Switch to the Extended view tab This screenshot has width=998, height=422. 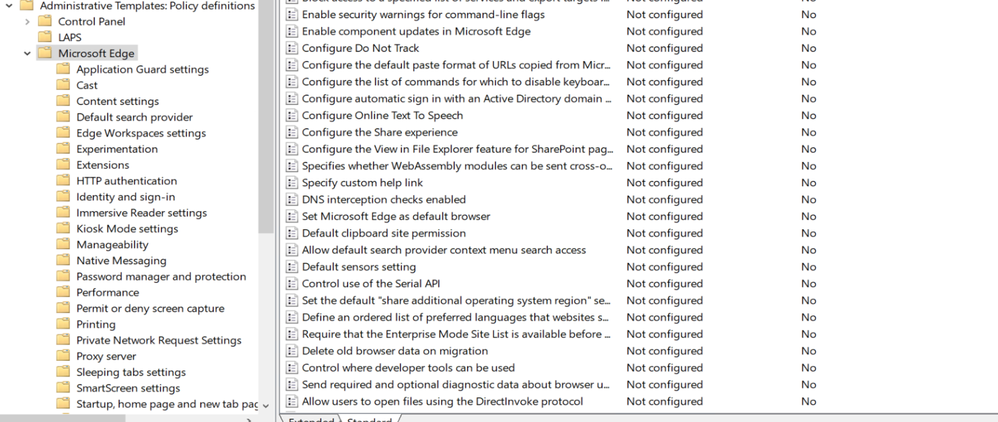tap(311, 420)
